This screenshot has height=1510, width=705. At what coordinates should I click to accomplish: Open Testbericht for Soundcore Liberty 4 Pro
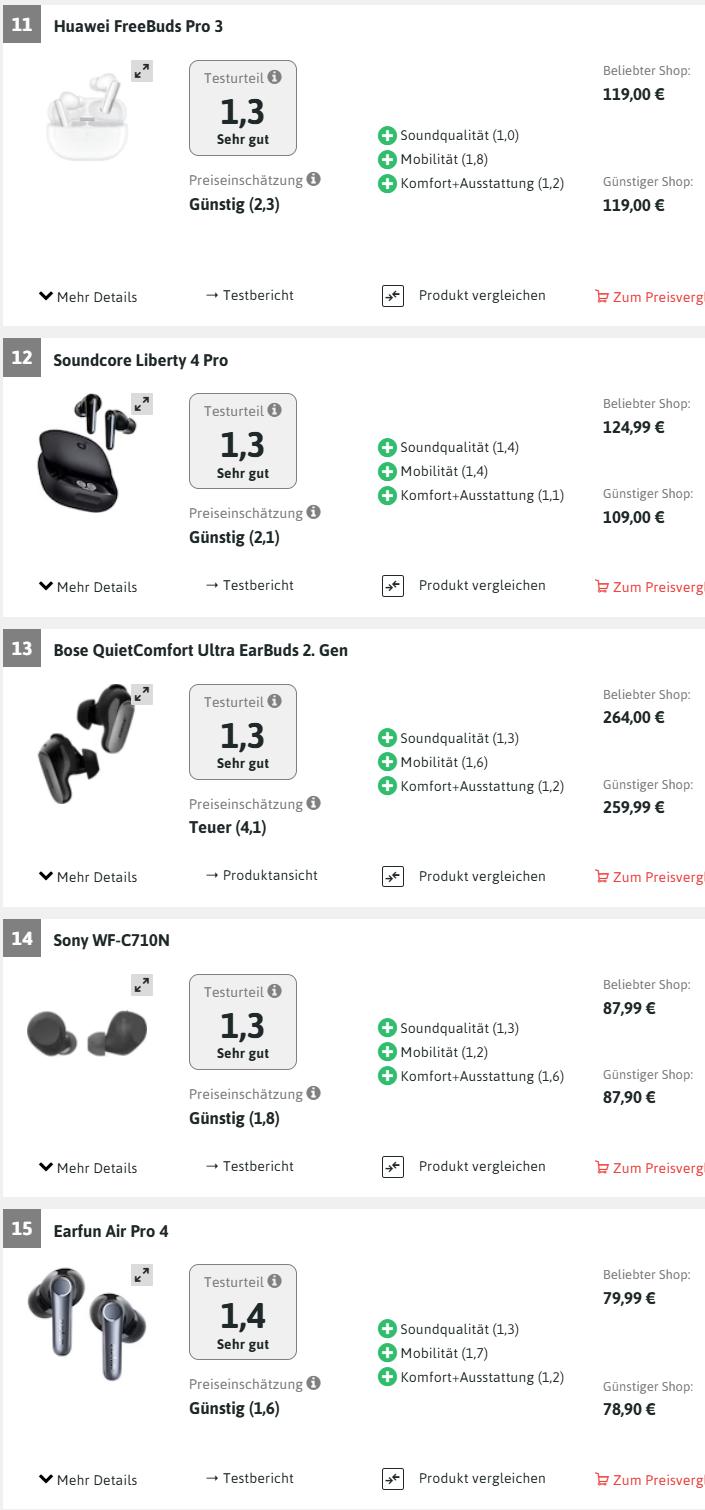(x=249, y=585)
